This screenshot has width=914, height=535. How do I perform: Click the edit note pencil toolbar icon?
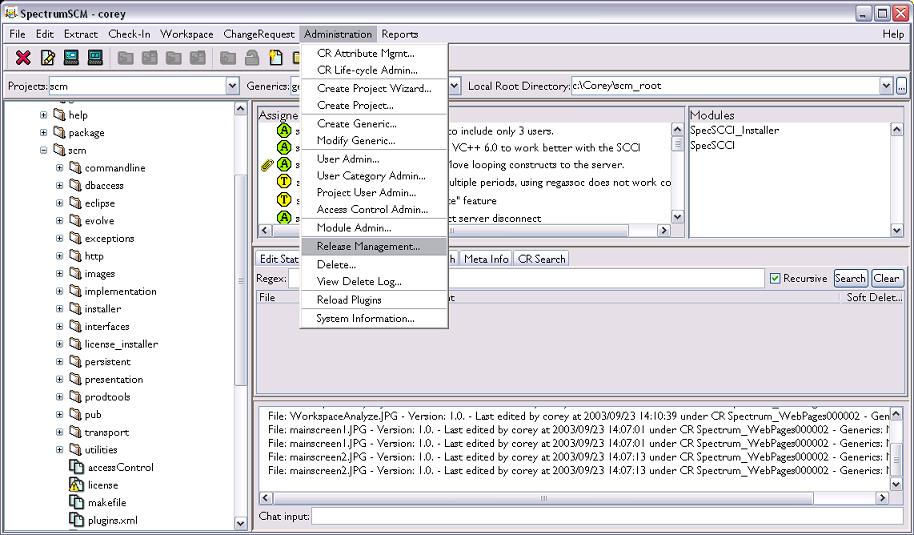pos(47,58)
